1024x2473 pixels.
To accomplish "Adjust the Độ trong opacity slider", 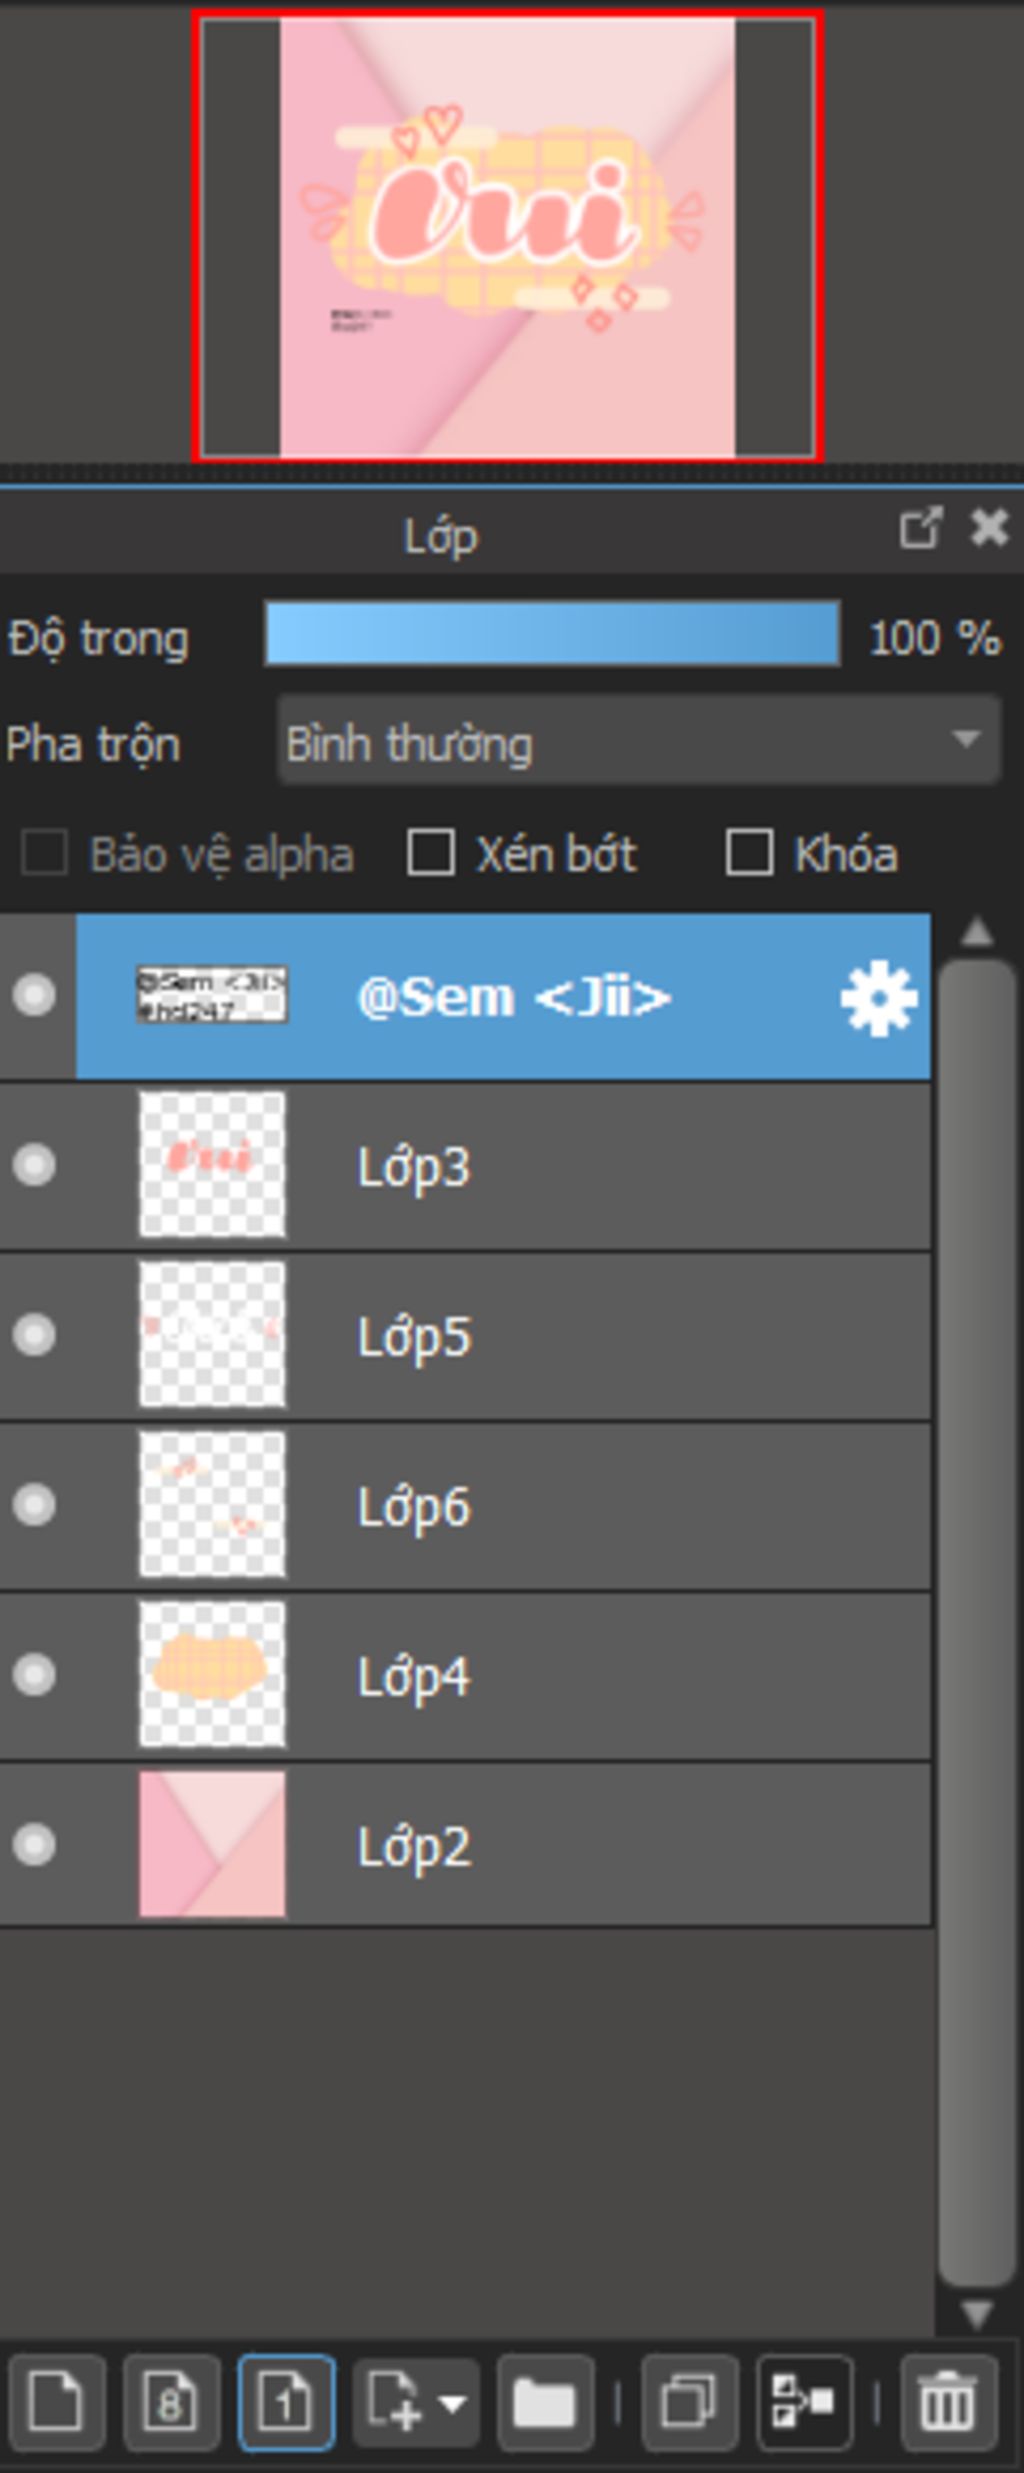I will (552, 634).
